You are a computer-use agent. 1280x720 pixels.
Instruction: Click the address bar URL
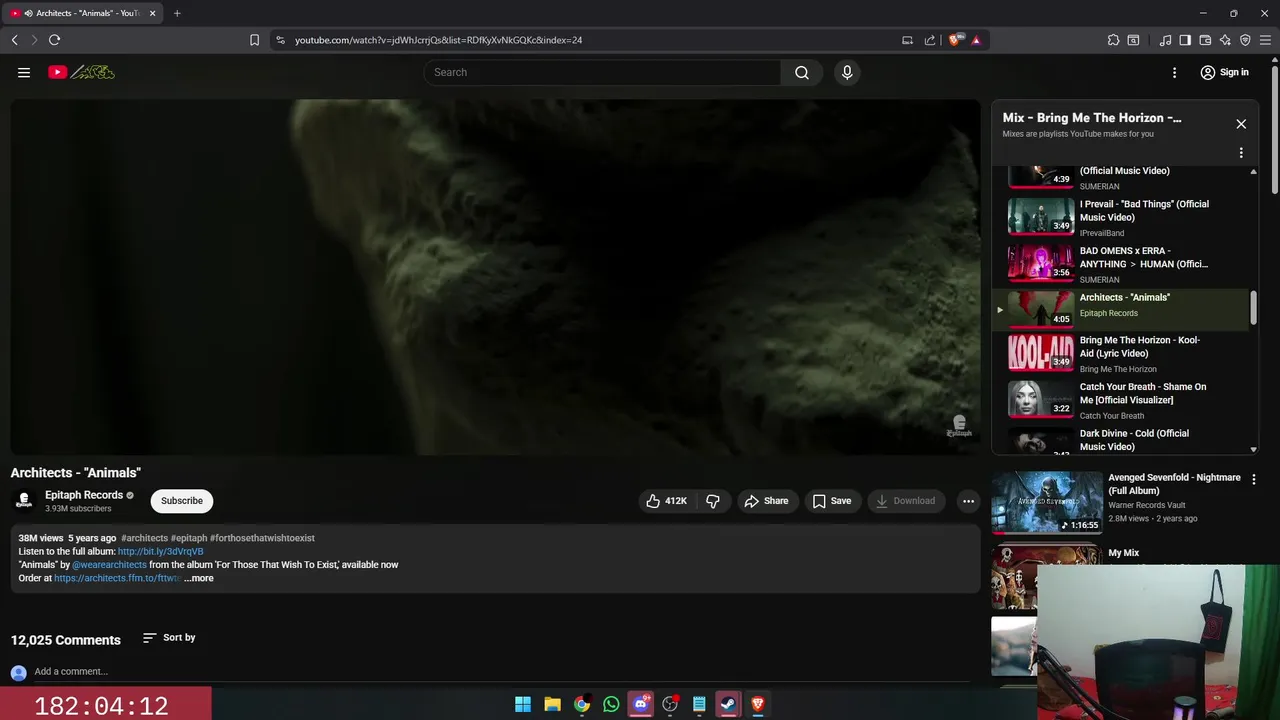point(438,40)
